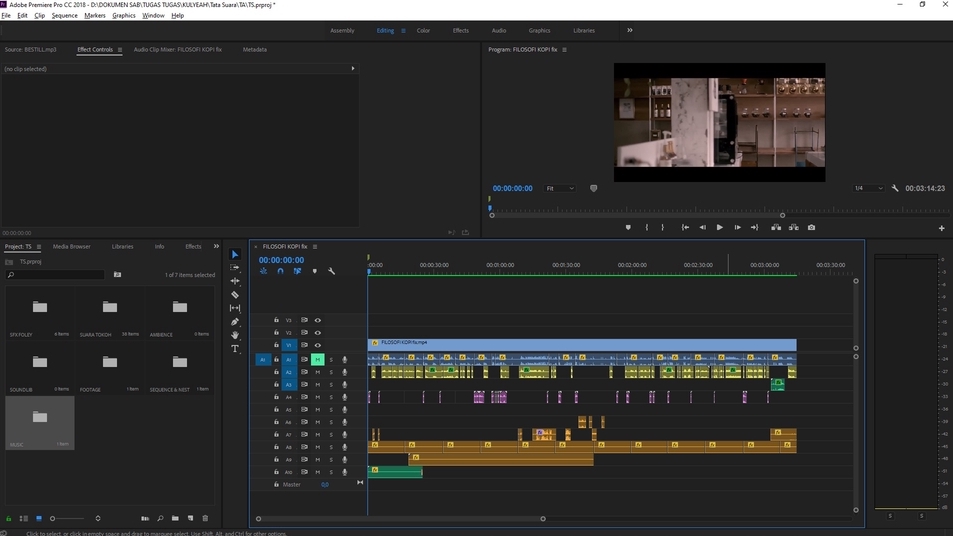
Task: Pick the Pen tool in the tools panel
Action: pos(235,322)
